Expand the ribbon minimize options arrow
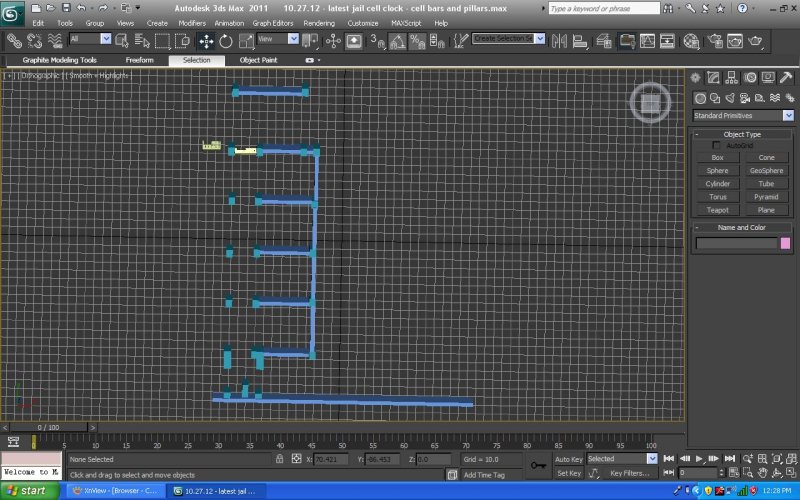The width and height of the screenshot is (800, 500). pos(319,60)
